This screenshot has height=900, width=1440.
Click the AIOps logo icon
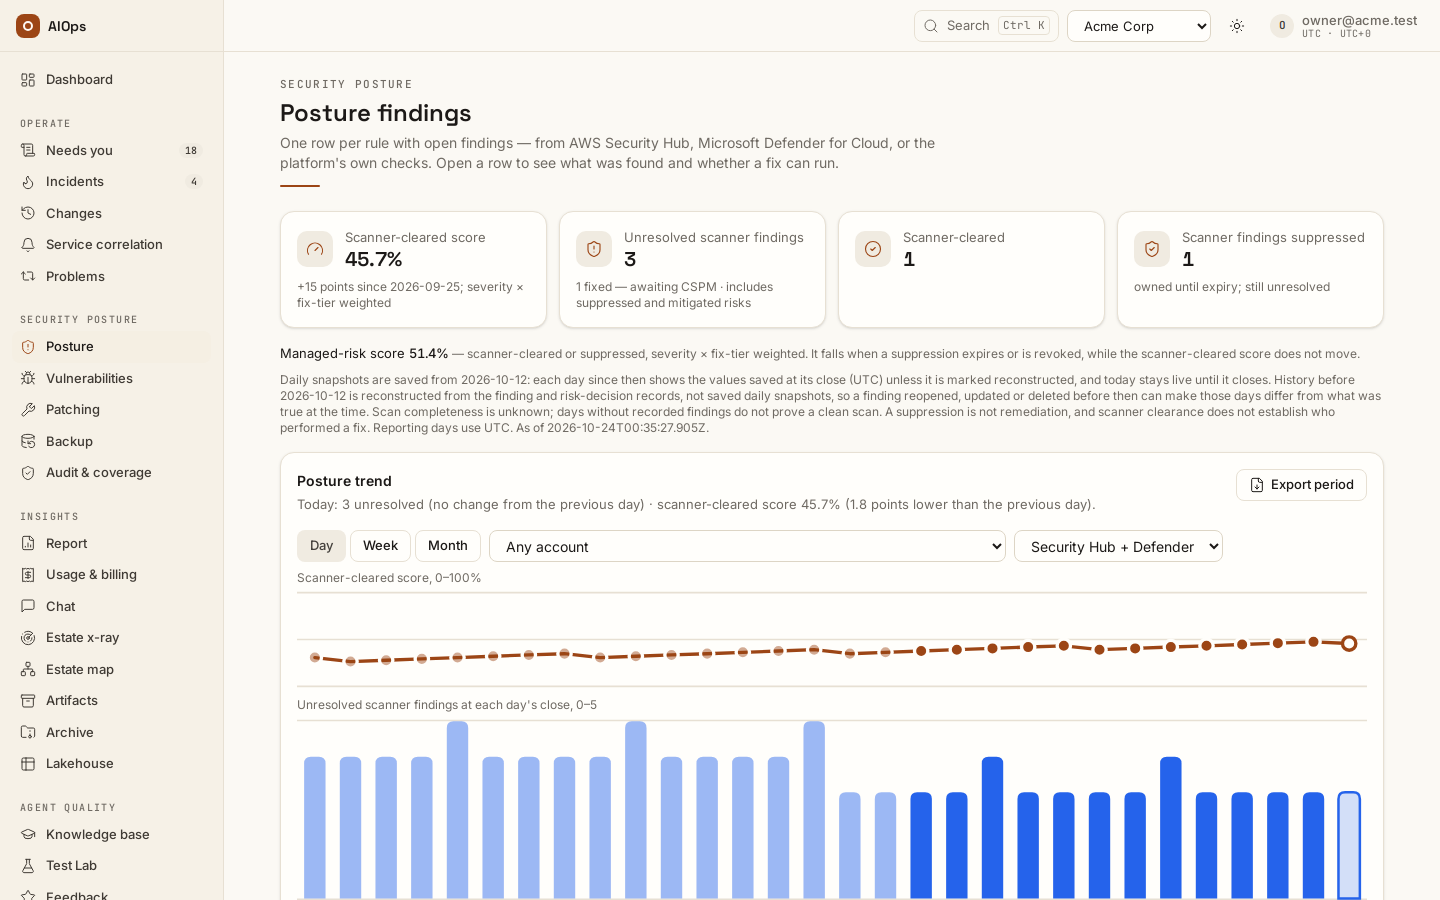point(28,26)
